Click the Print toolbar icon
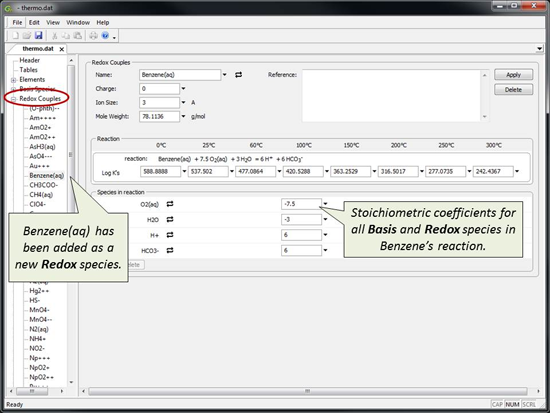 [93, 35]
